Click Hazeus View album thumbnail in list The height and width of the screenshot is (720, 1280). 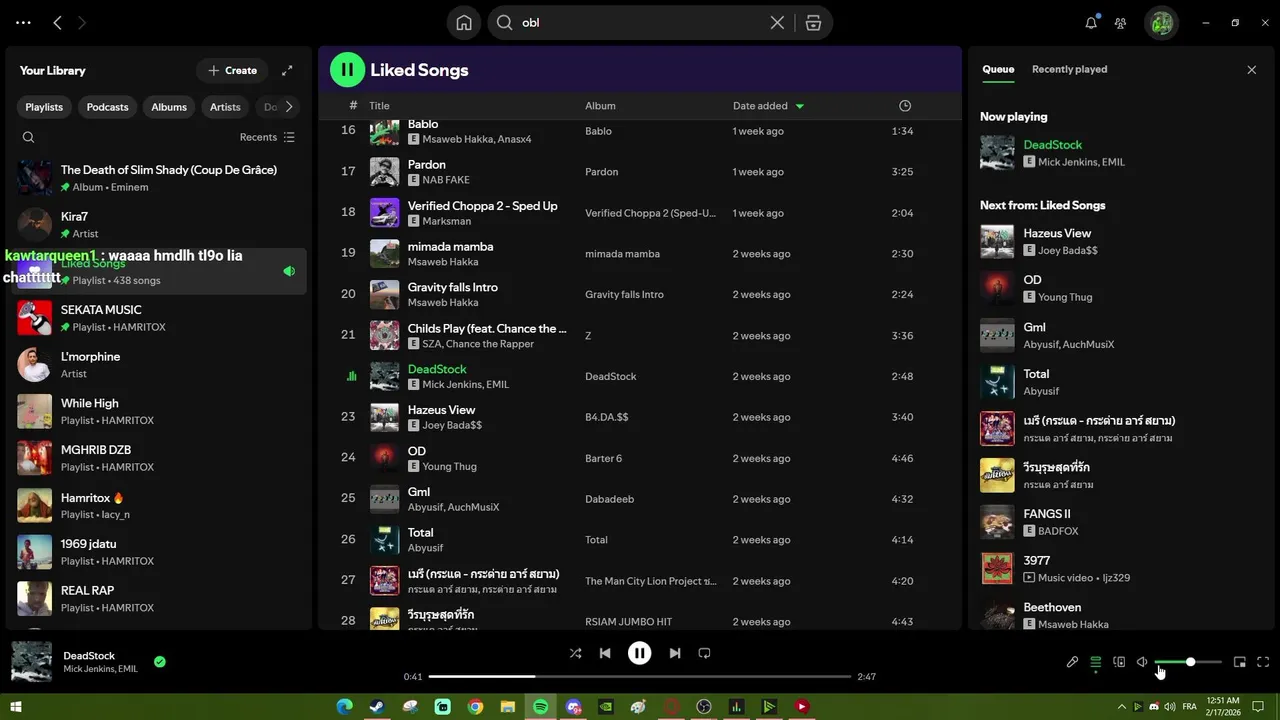385,417
